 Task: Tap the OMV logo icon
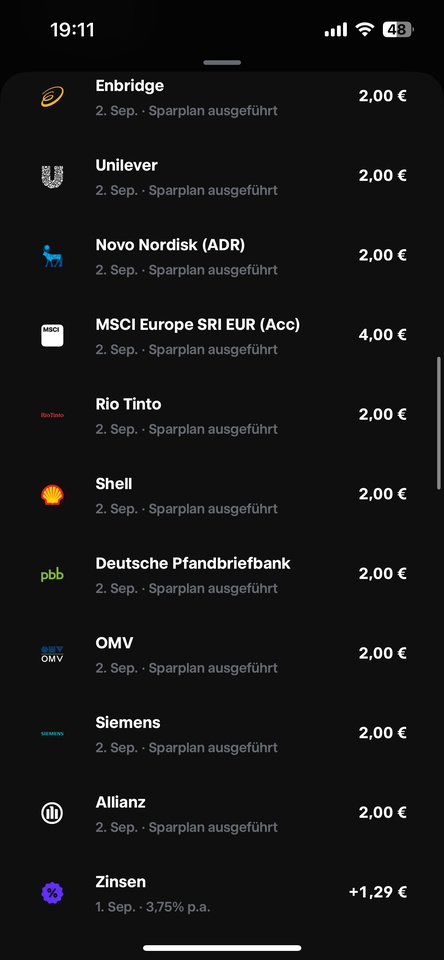[52, 654]
